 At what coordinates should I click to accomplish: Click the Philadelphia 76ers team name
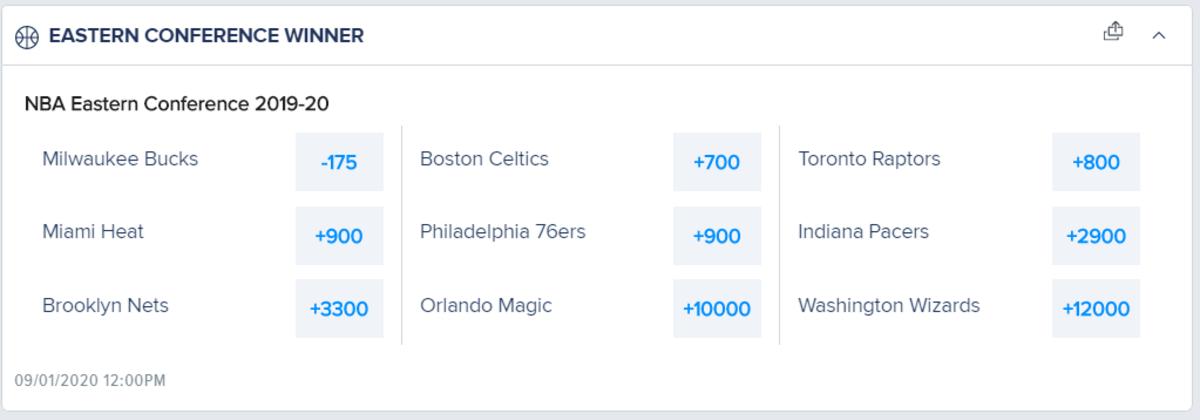click(x=503, y=232)
